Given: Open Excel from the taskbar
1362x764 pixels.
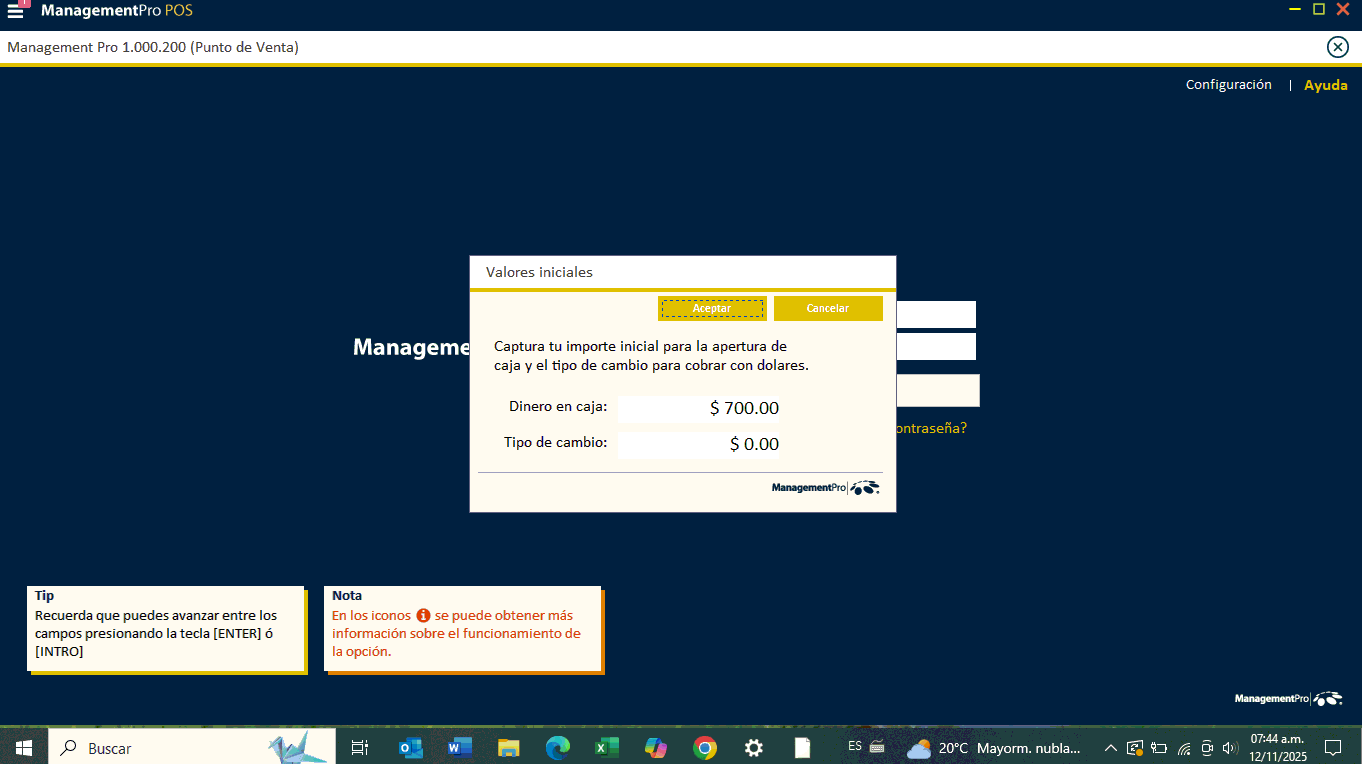Looking at the screenshot, I should tap(607, 748).
